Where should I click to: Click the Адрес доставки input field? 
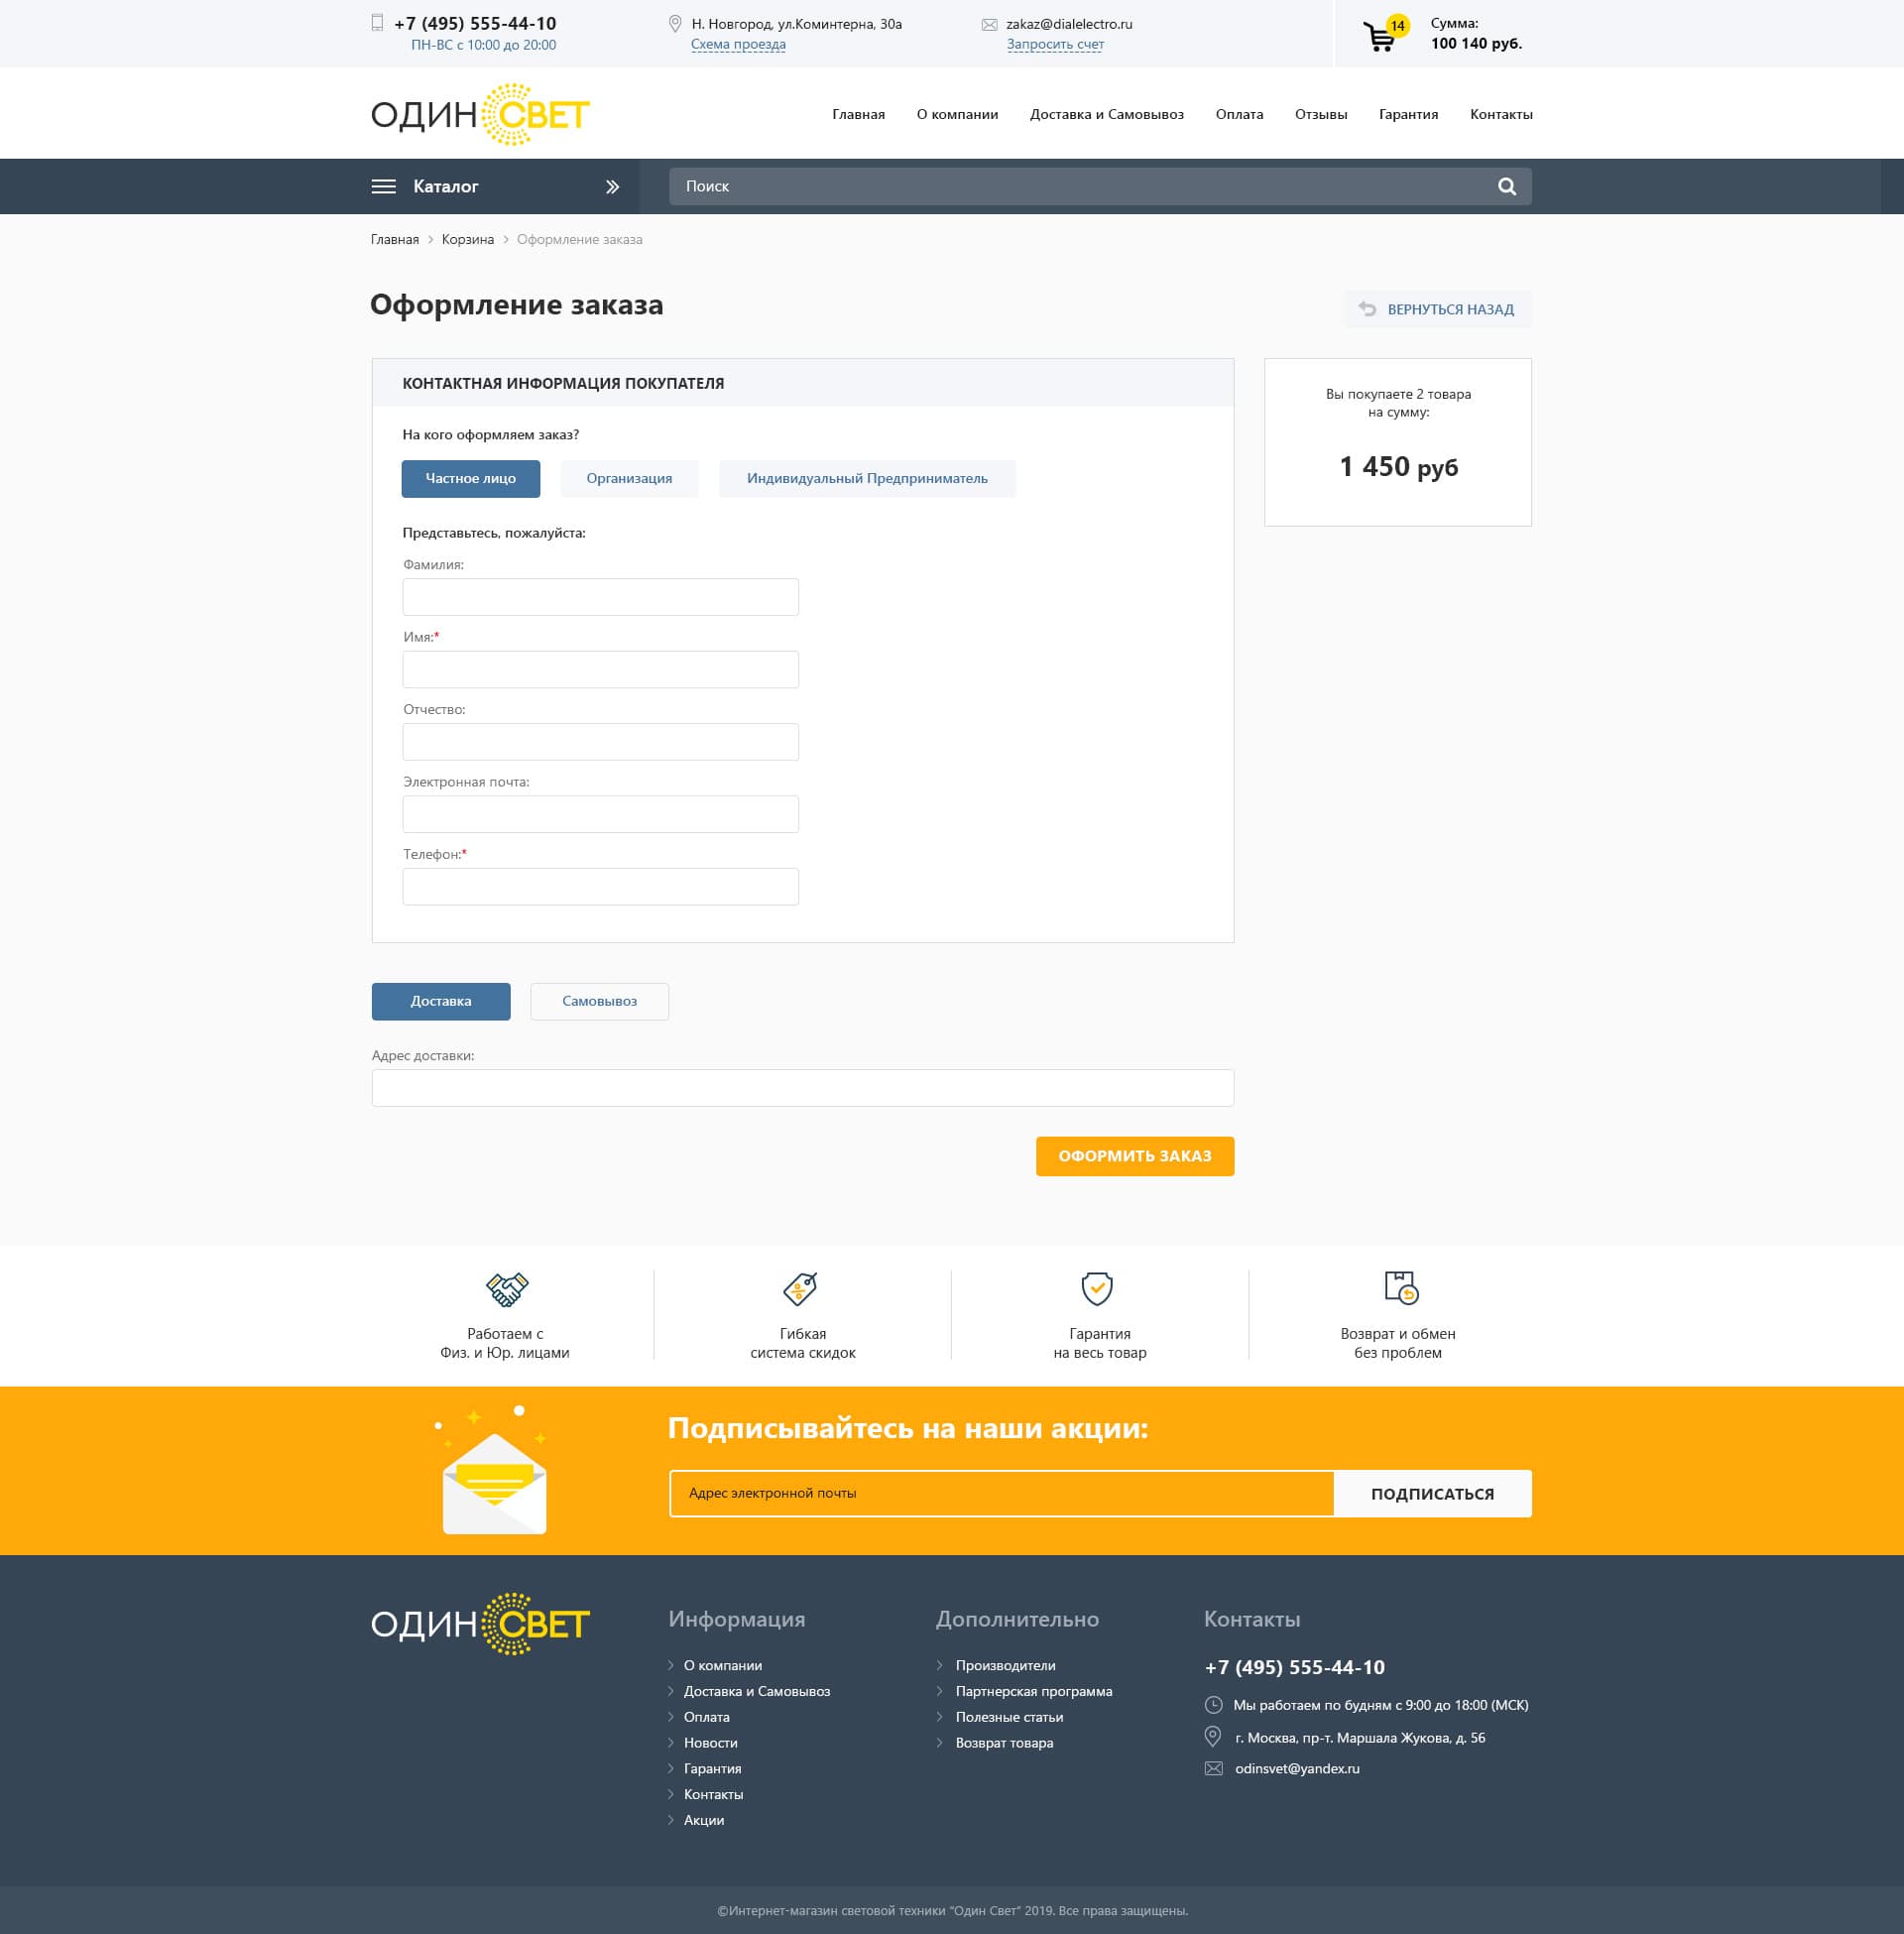pyautogui.click(x=803, y=1088)
